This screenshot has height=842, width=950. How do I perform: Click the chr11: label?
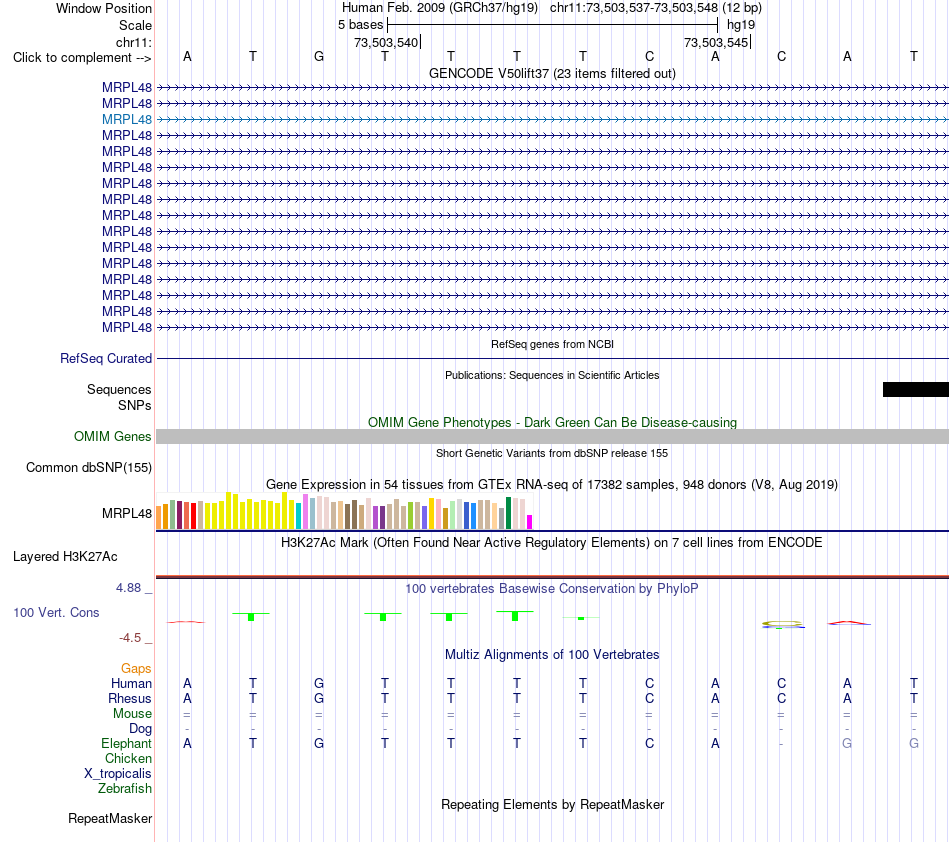[x=133, y=42]
